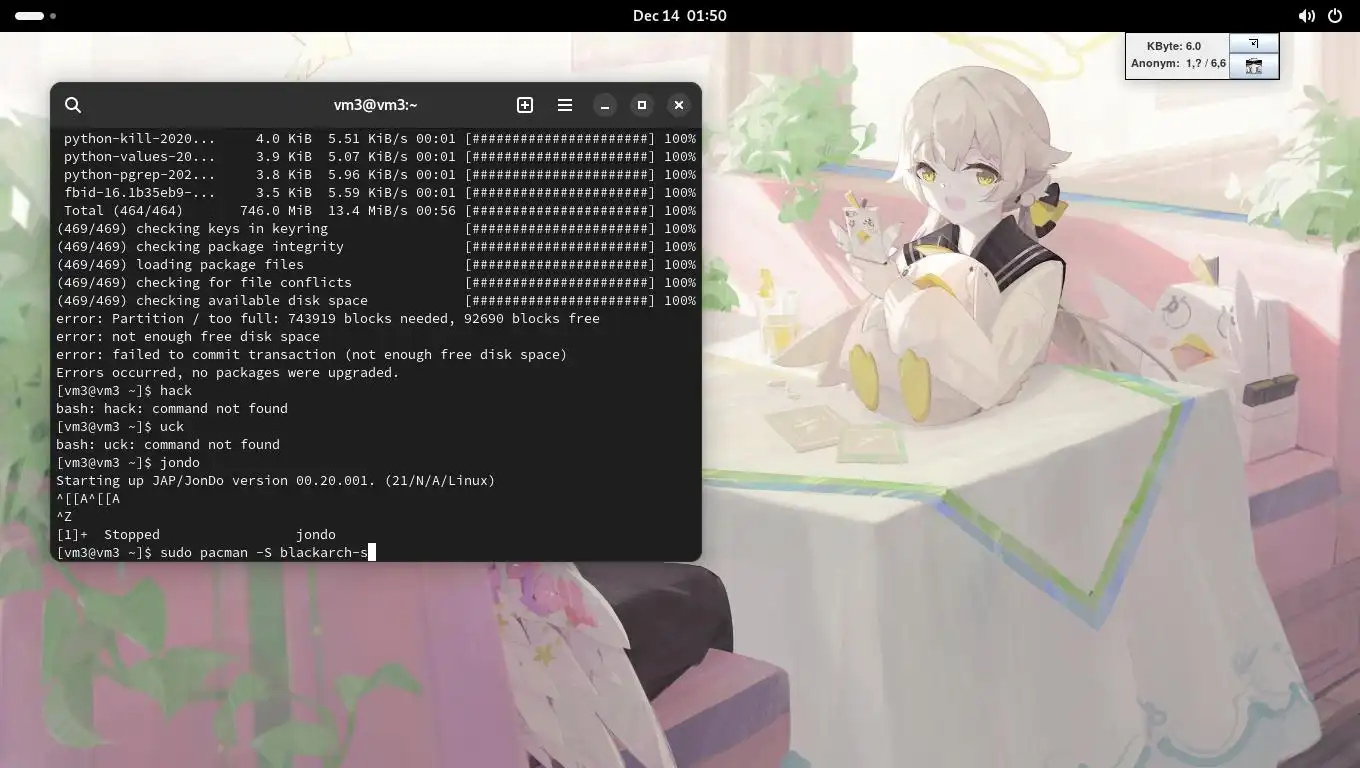Click the 'Total (464/464)' download row

380,210
